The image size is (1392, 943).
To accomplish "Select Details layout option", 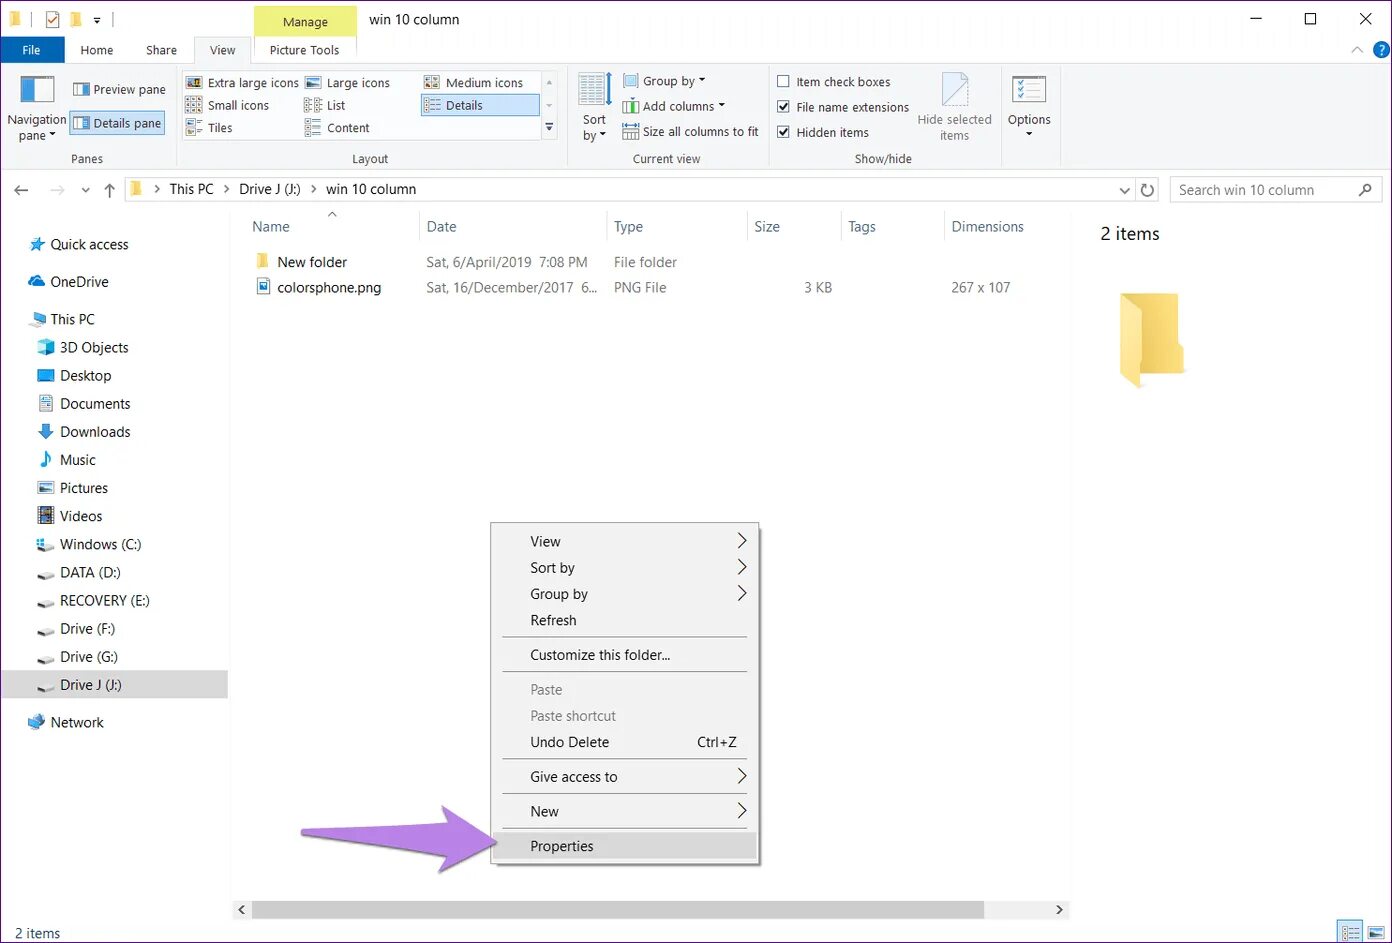I will click(480, 105).
